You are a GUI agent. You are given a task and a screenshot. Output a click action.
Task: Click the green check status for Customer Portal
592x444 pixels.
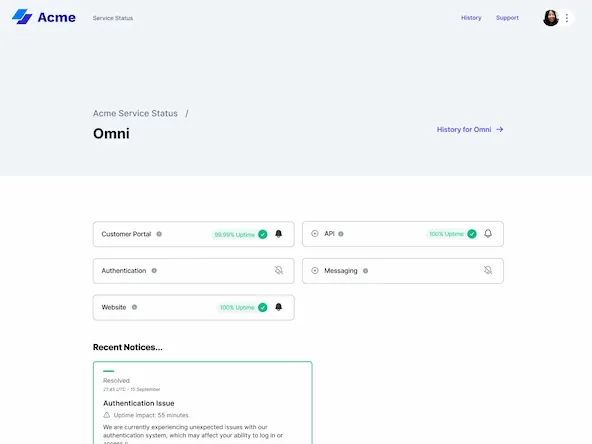pyautogui.click(x=262, y=234)
